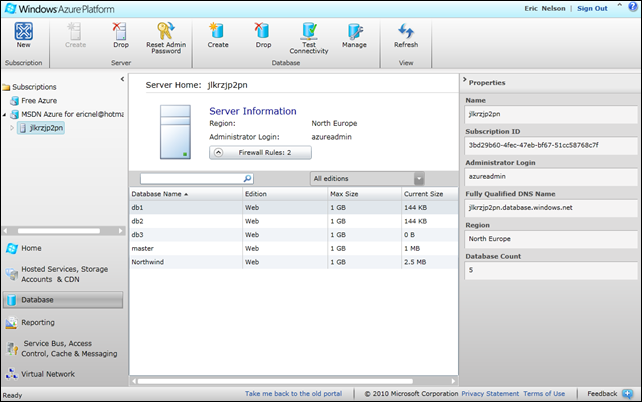
Task: Click the greyed-out Create server icon
Action: (75, 32)
